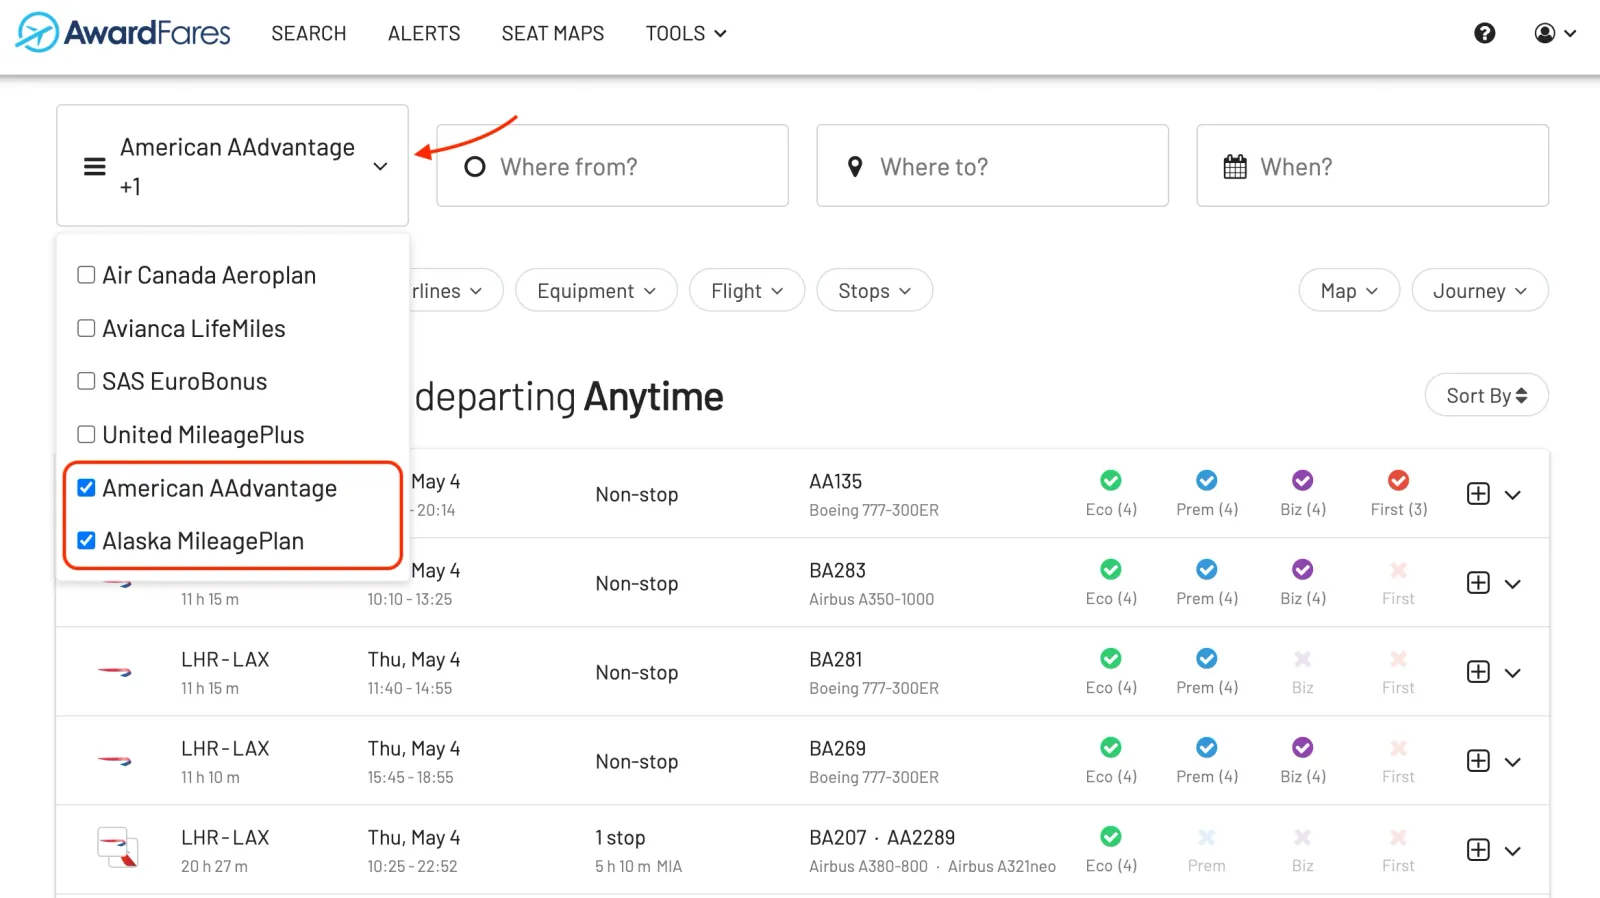Open the Flight filter dropdown
This screenshot has width=1600, height=898.
point(747,291)
